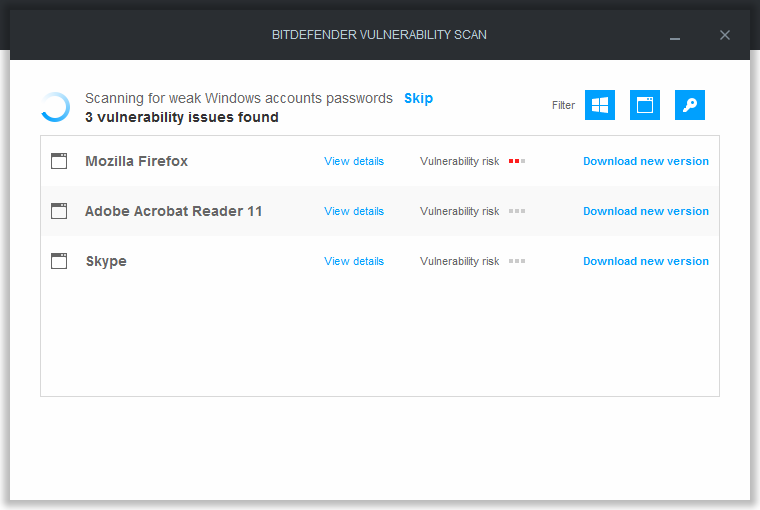Minimize the Bitdefender Vulnerability Scan window
Image resolution: width=760 pixels, height=510 pixels.
(x=675, y=37)
